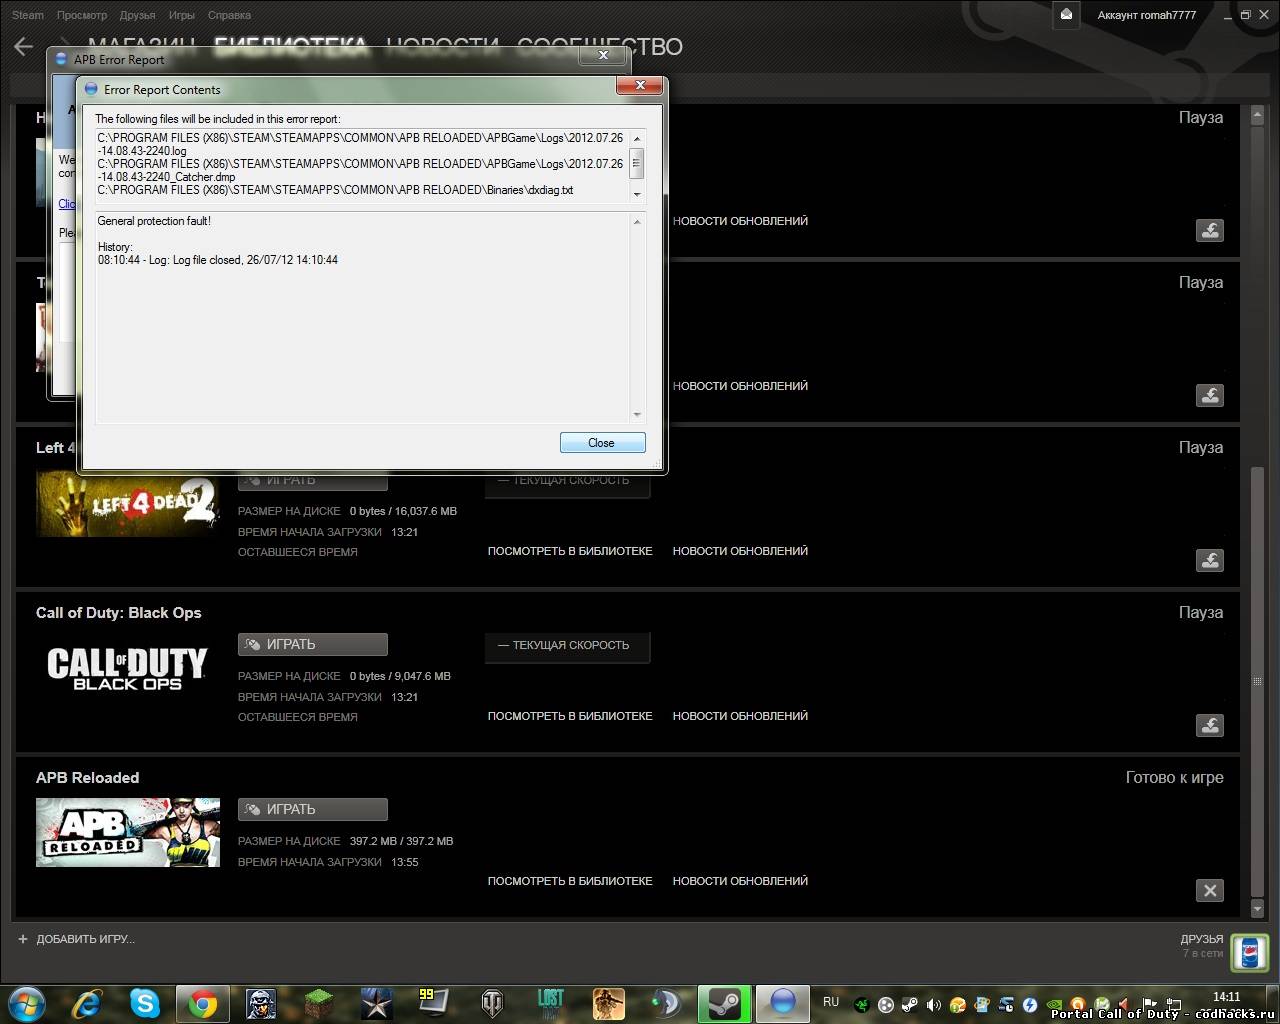Remove APB Reloaded from downloads list

[x=1210, y=890]
